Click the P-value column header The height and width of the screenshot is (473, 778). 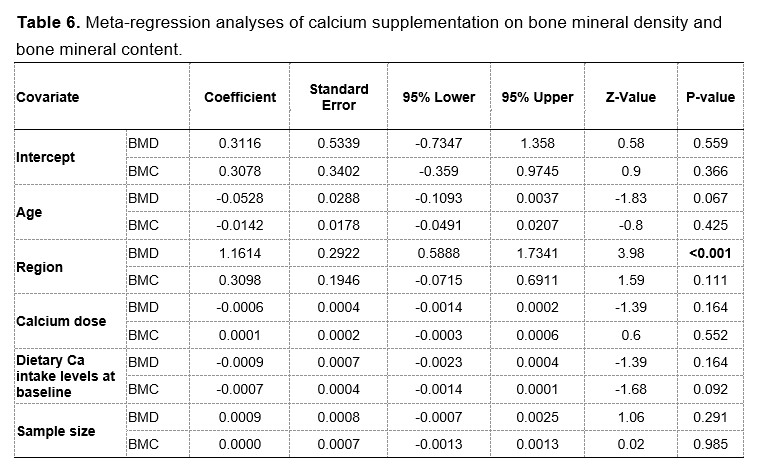pos(710,97)
